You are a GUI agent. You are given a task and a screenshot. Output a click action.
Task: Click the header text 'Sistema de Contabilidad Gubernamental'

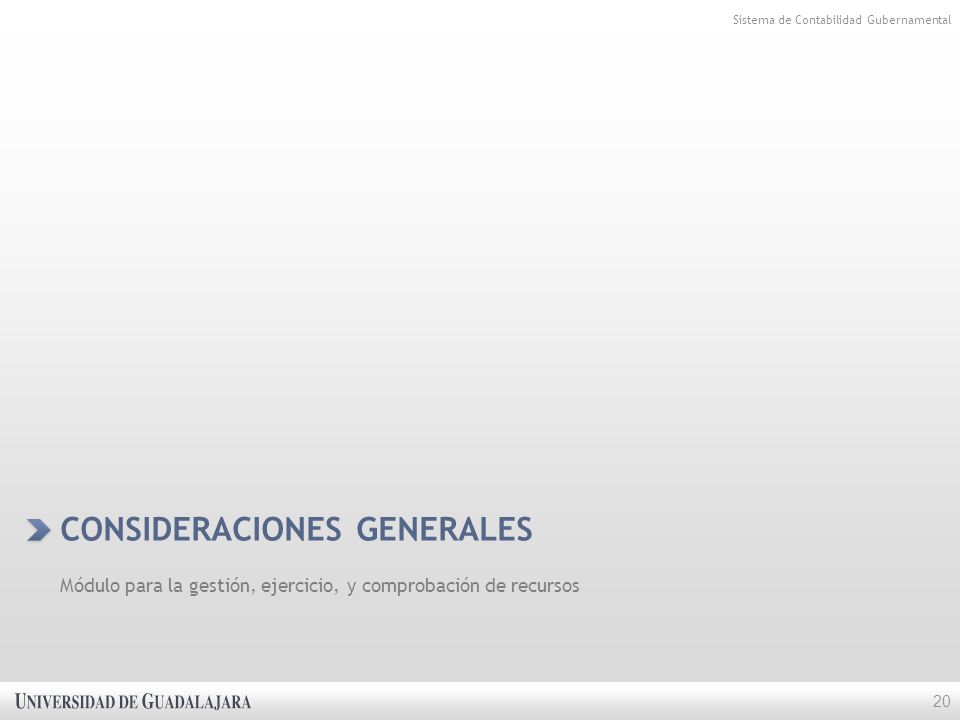coord(842,20)
